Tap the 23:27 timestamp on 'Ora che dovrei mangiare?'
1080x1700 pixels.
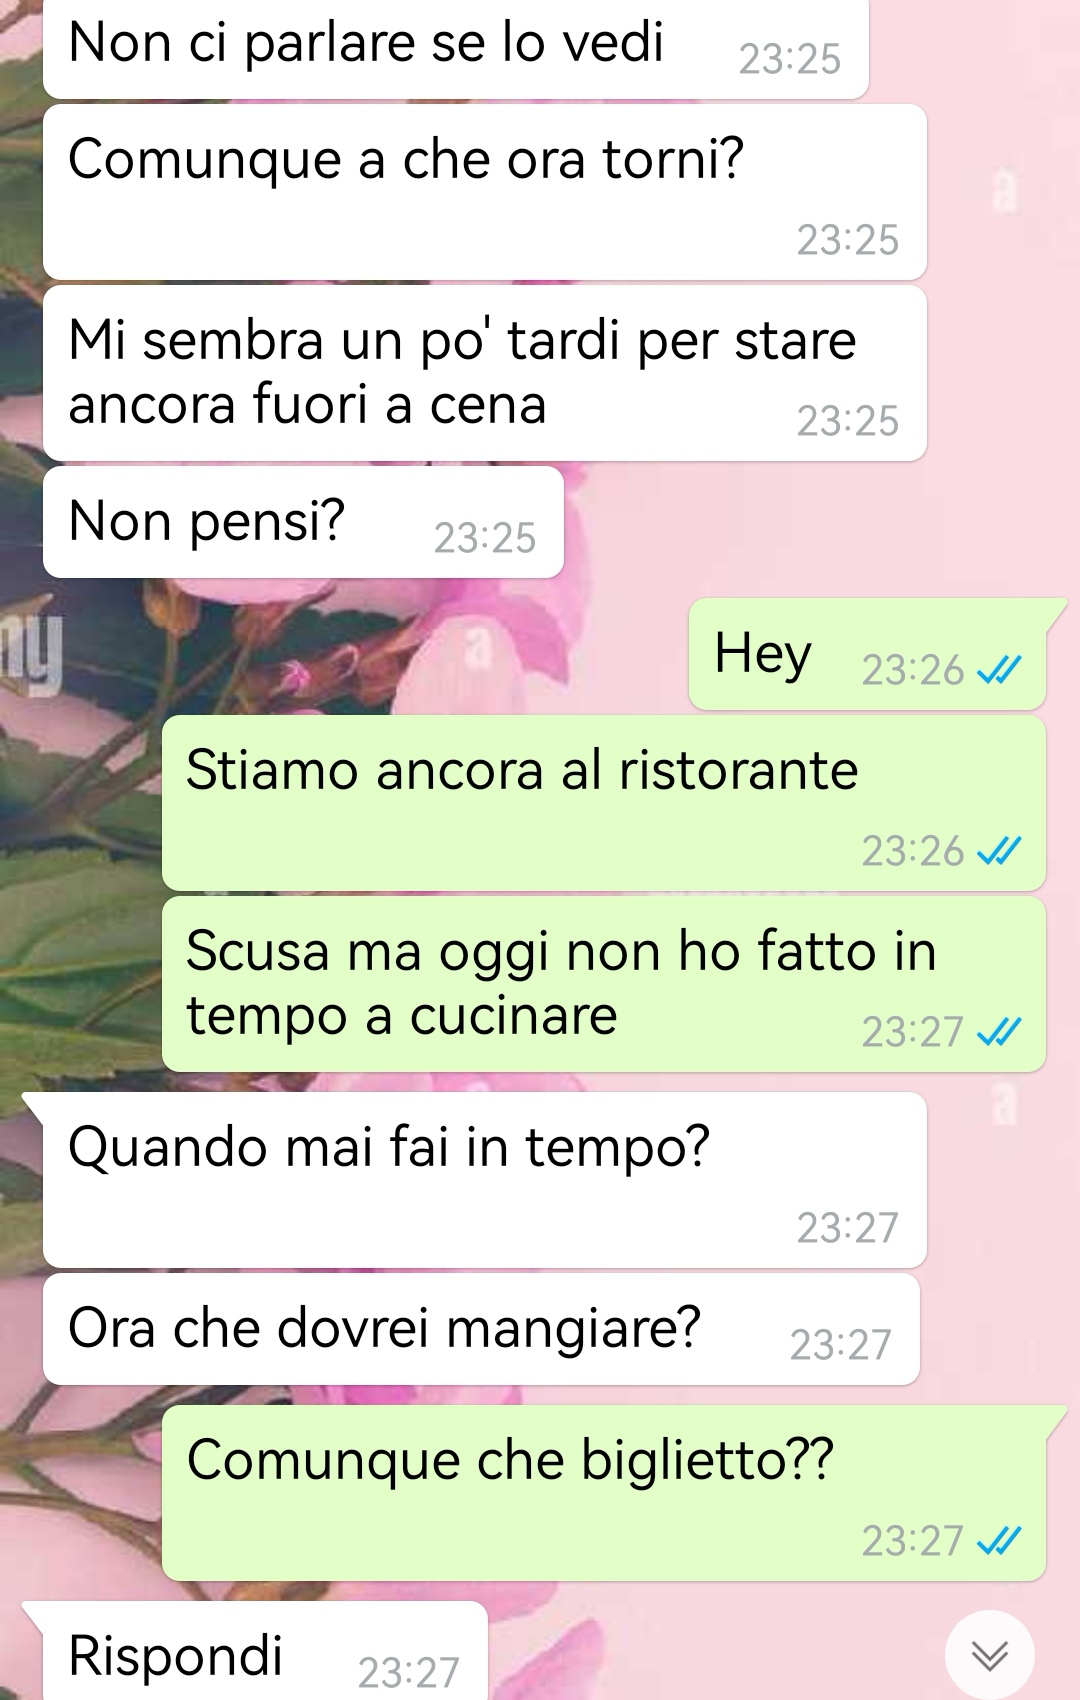pos(840,1346)
